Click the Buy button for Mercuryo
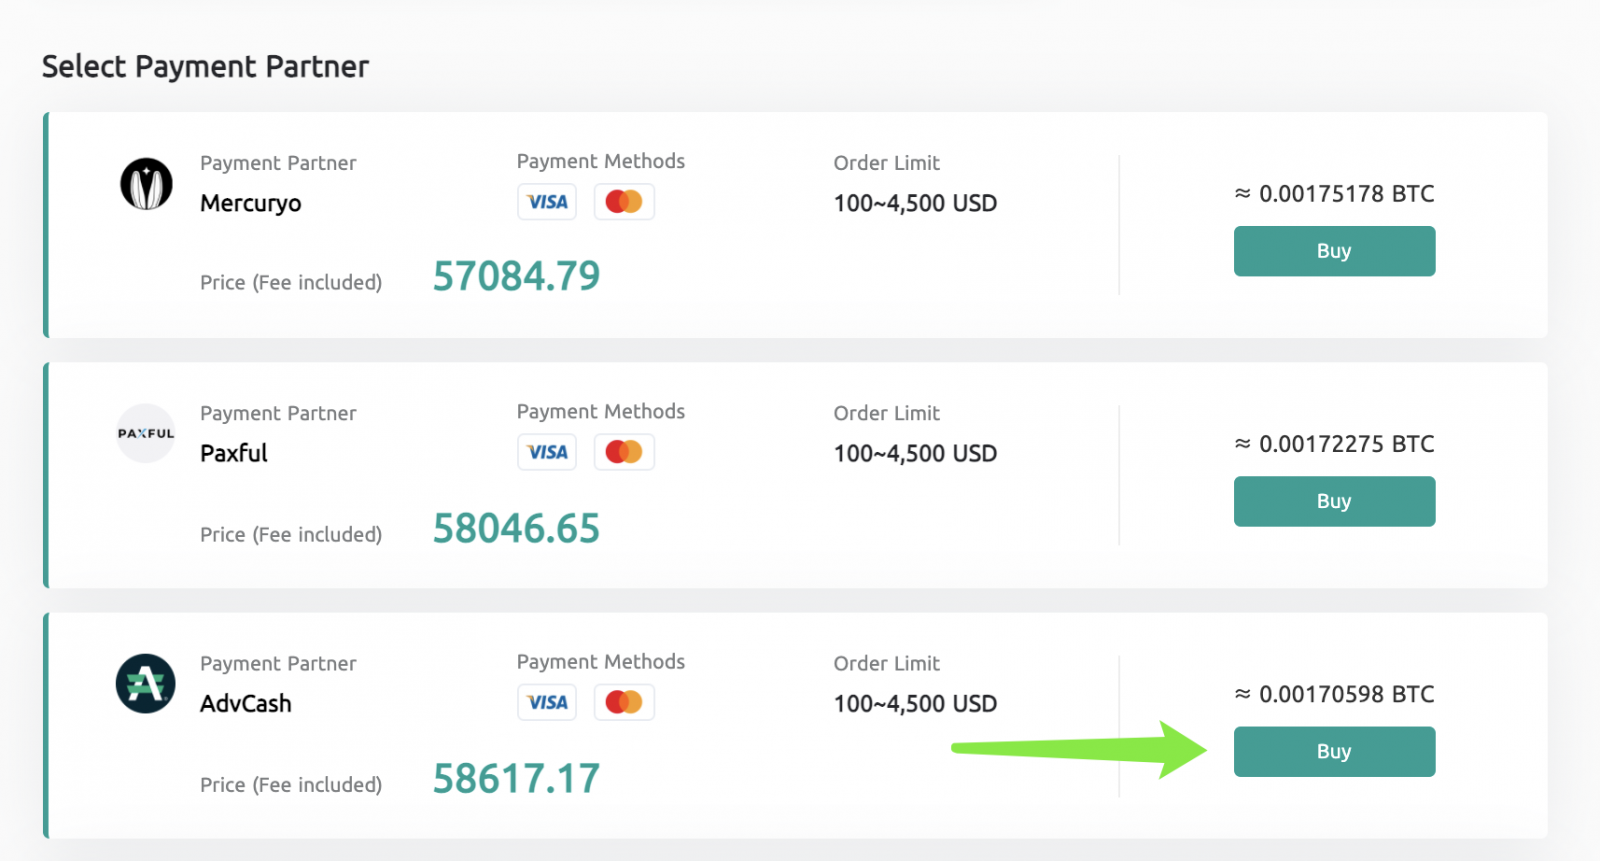Image resolution: width=1600 pixels, height=861 pixels. (x=1334, y=251)
